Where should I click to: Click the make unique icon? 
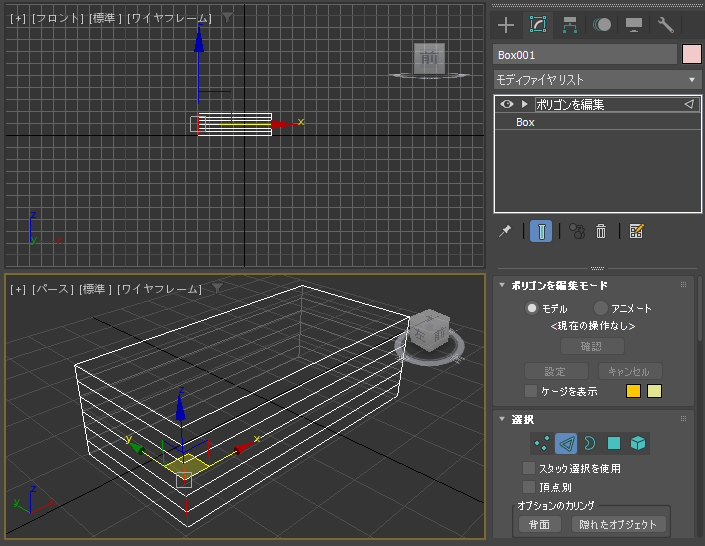pyautogui.click(x=577, y=231)
